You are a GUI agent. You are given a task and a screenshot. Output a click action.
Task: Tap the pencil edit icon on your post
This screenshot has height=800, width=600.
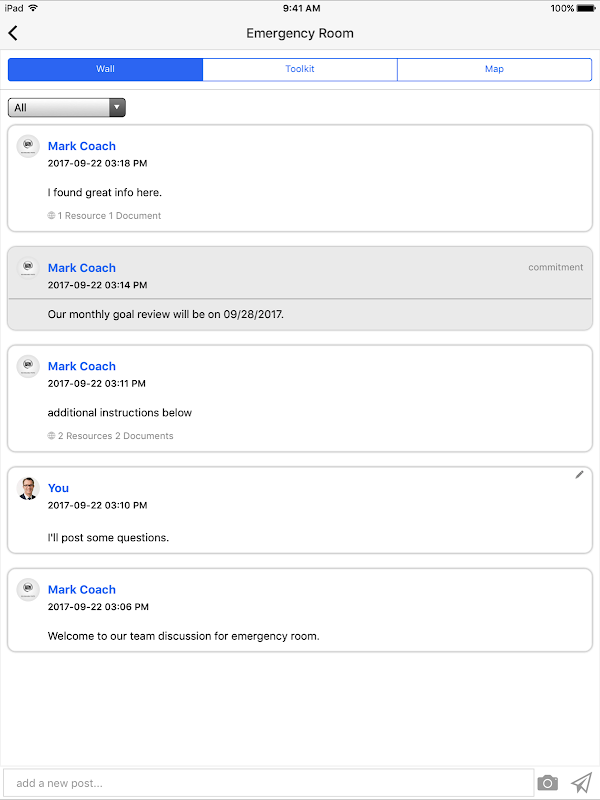(x=579, y=475)
